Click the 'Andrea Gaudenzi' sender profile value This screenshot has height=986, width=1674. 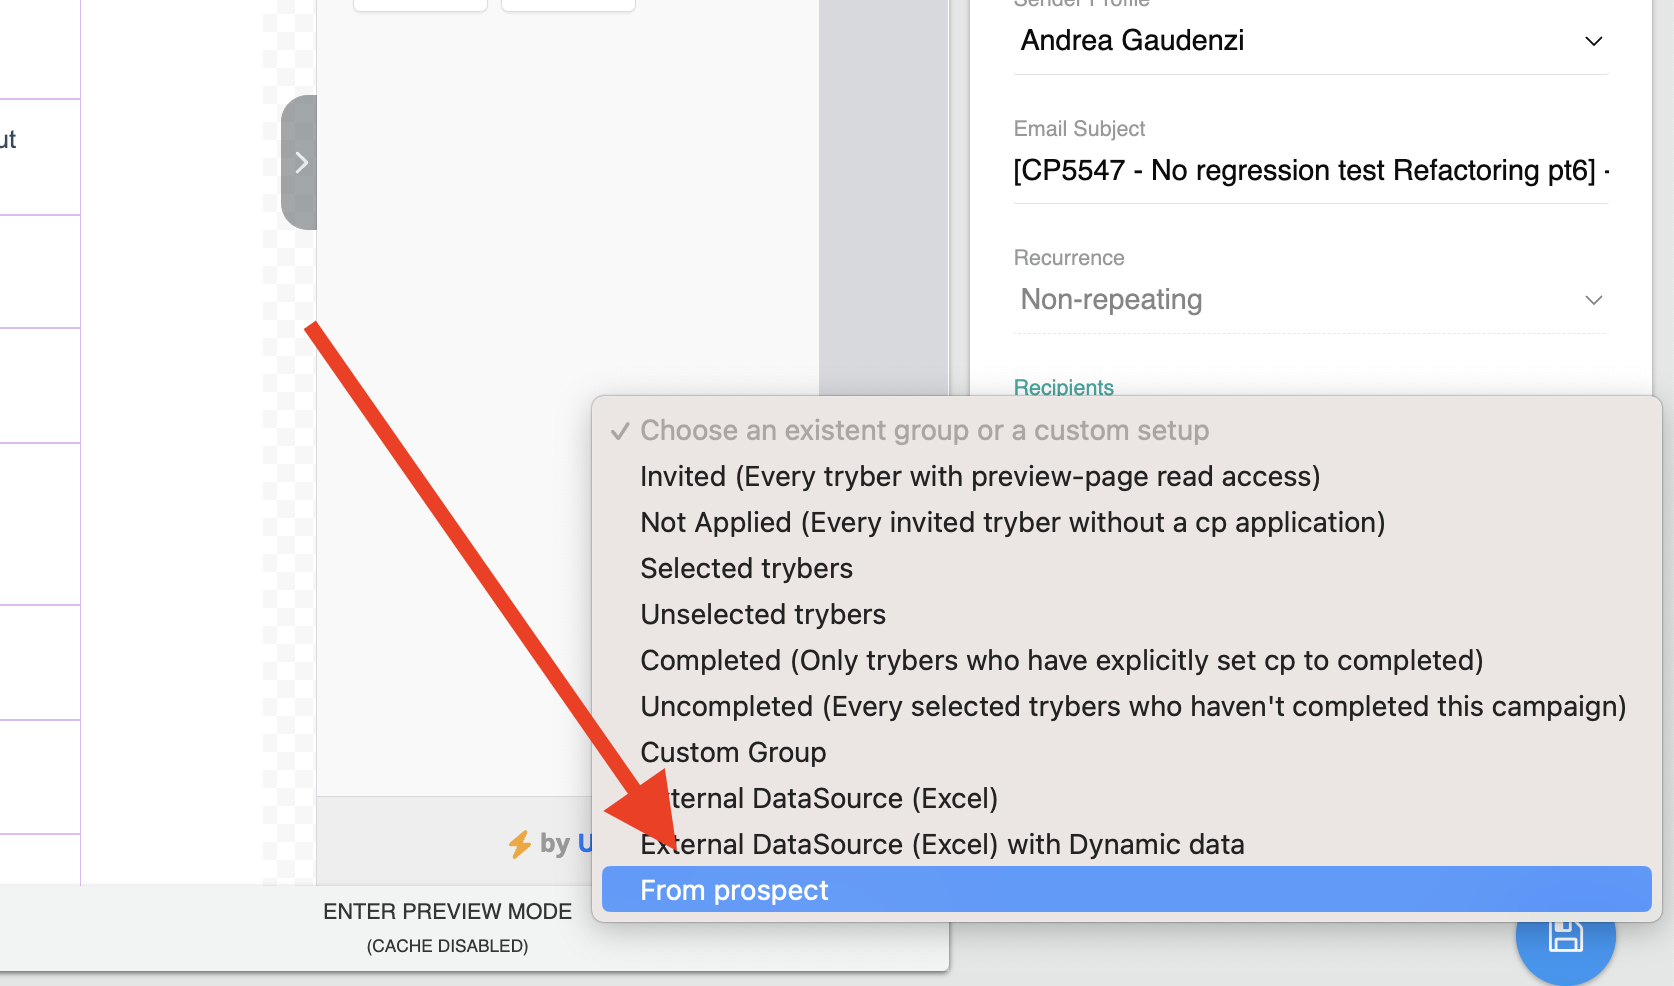pyautogui.click(x=1132, y=40)
